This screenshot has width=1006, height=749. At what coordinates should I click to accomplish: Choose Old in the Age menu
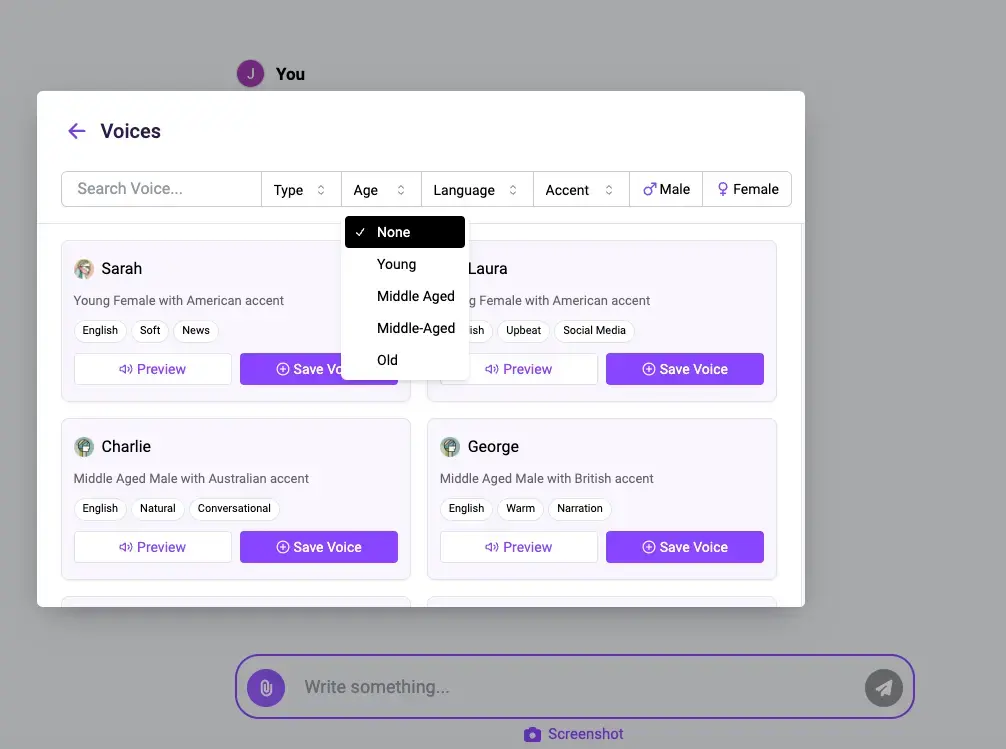click(x=387, y=360)
